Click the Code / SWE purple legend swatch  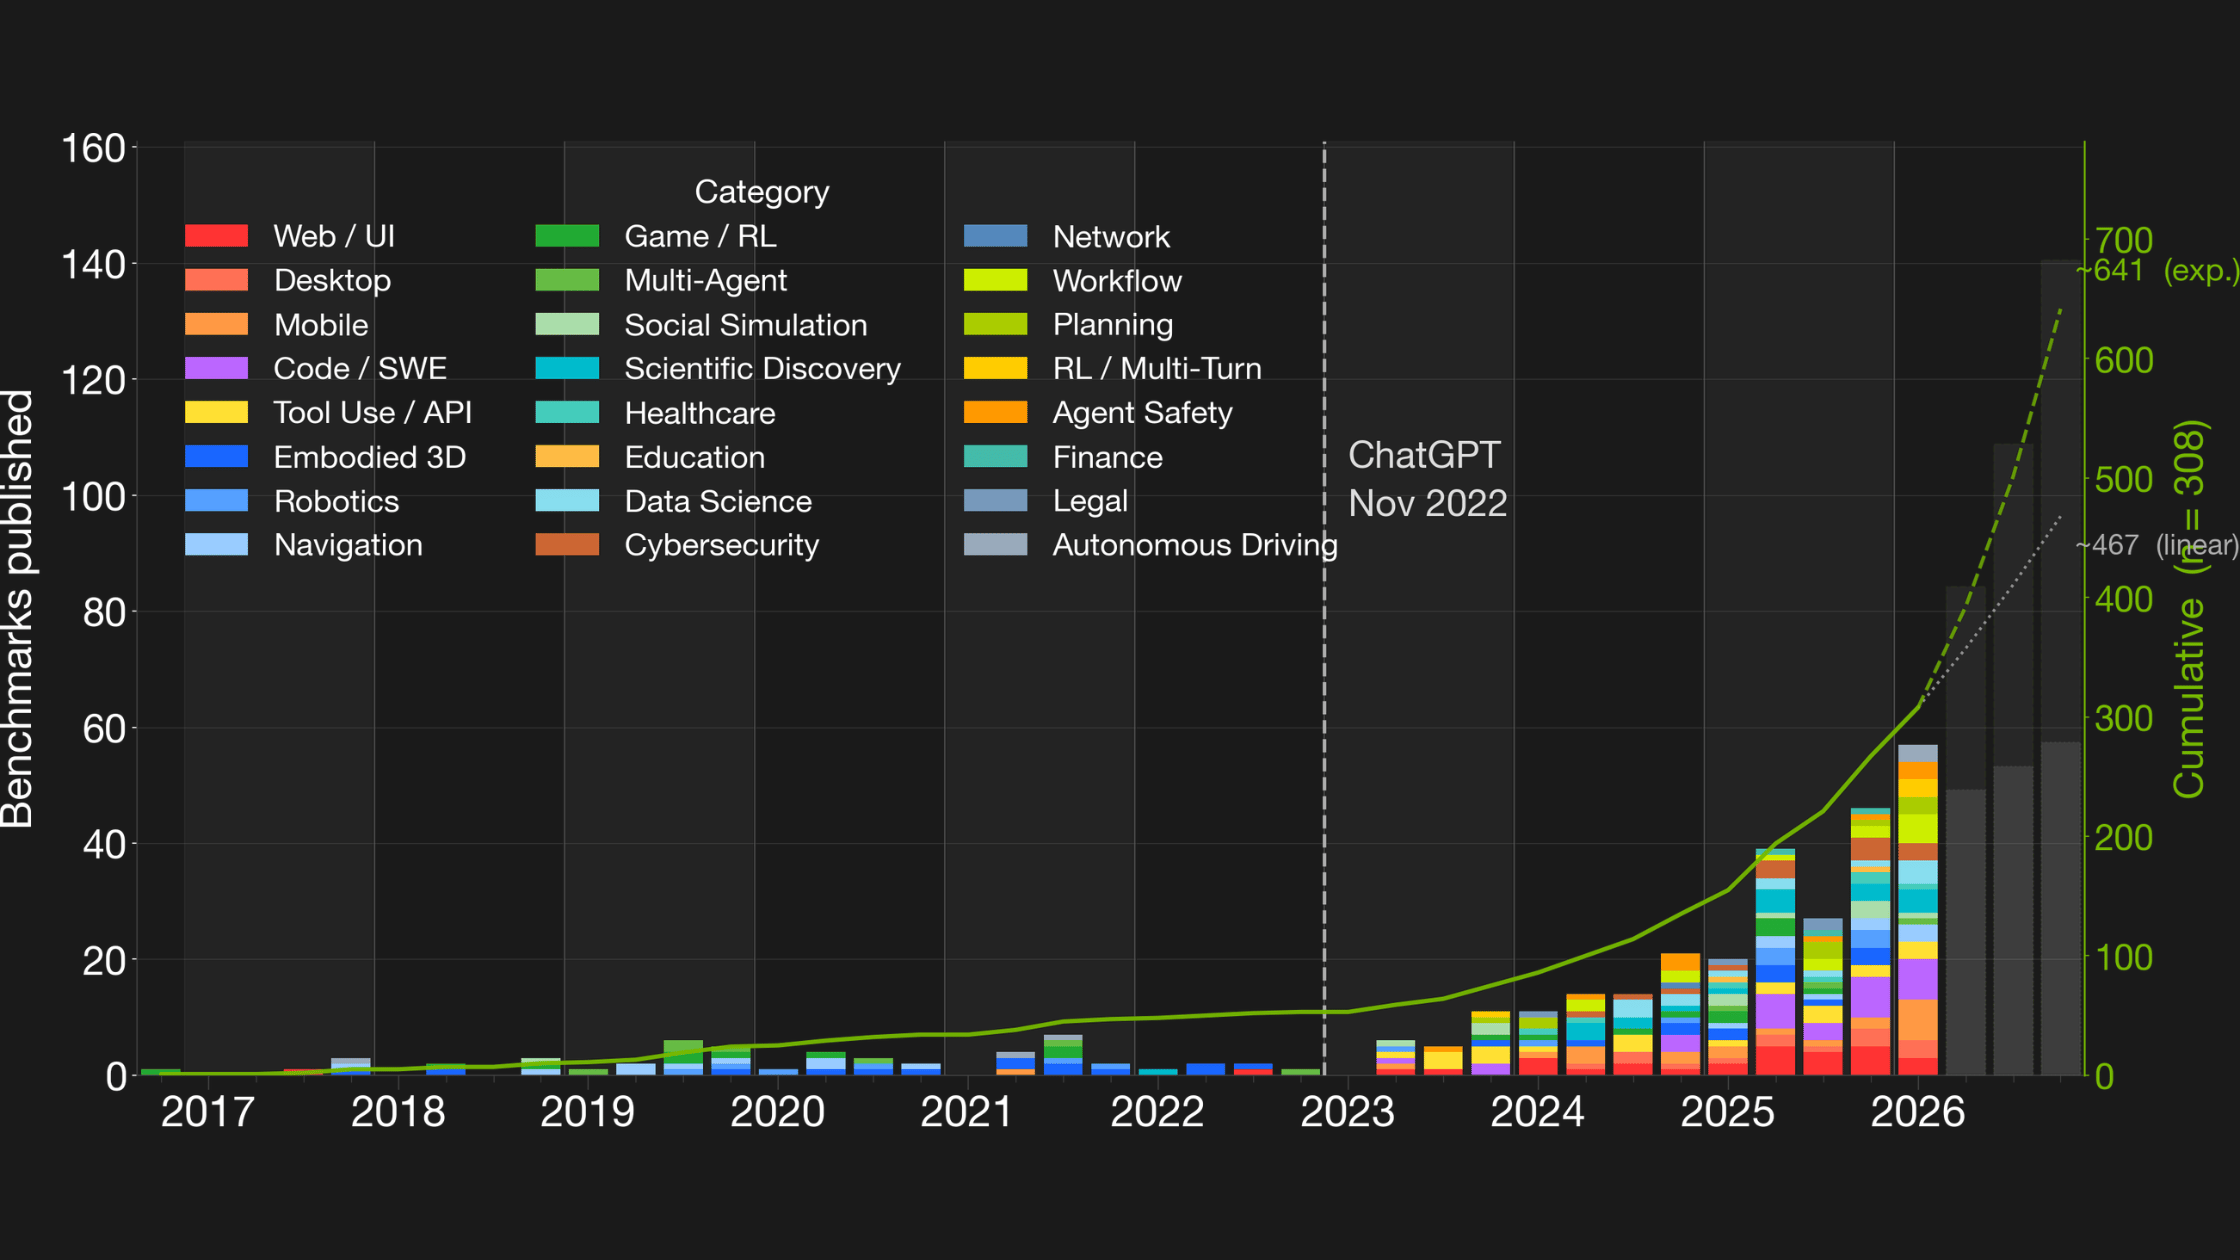click(216, 368)
